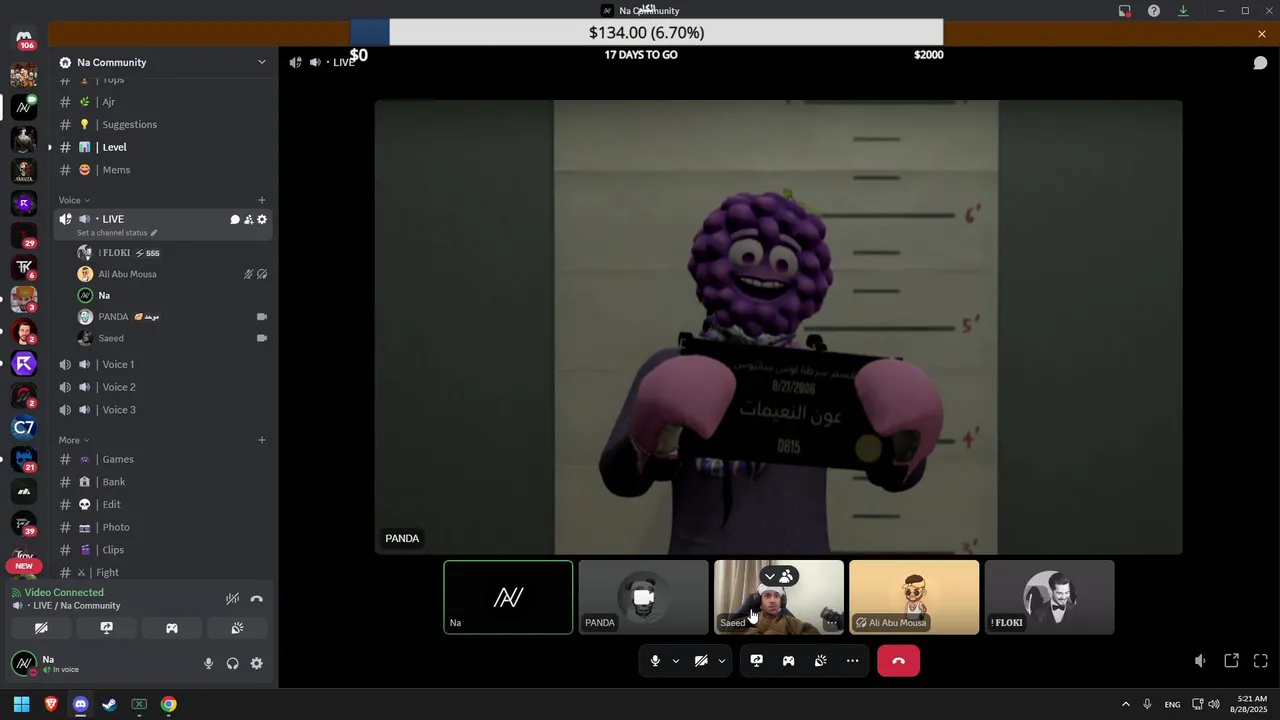
Task: Open the Bank text channel
Action: pos(163,482)
